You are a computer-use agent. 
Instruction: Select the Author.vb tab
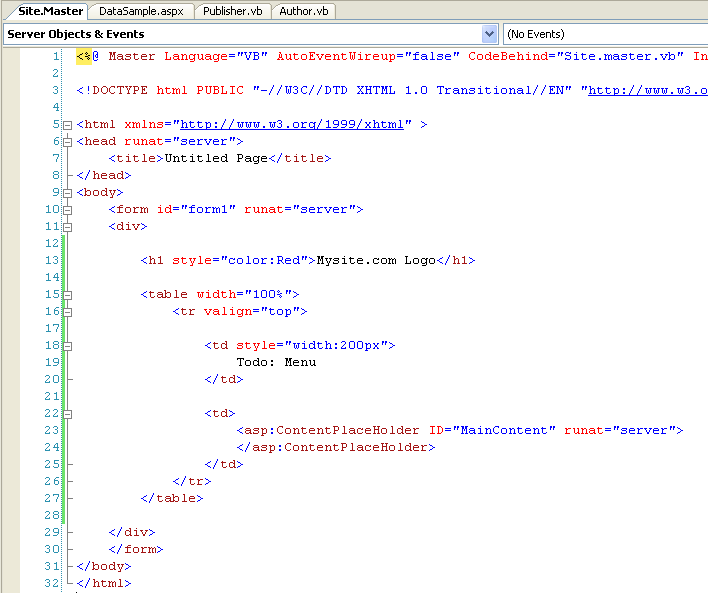coord(304,11)
